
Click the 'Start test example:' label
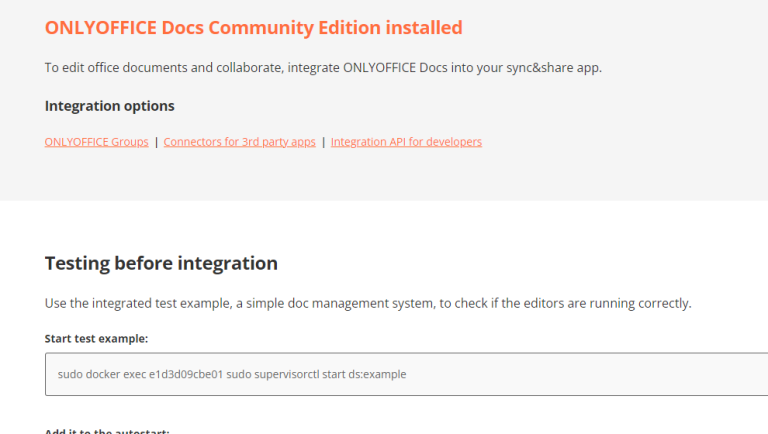coord(96,338)
